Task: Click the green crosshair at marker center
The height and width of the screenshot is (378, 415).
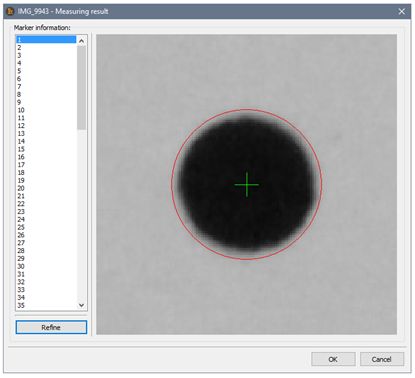Action: tap(247, 184)
